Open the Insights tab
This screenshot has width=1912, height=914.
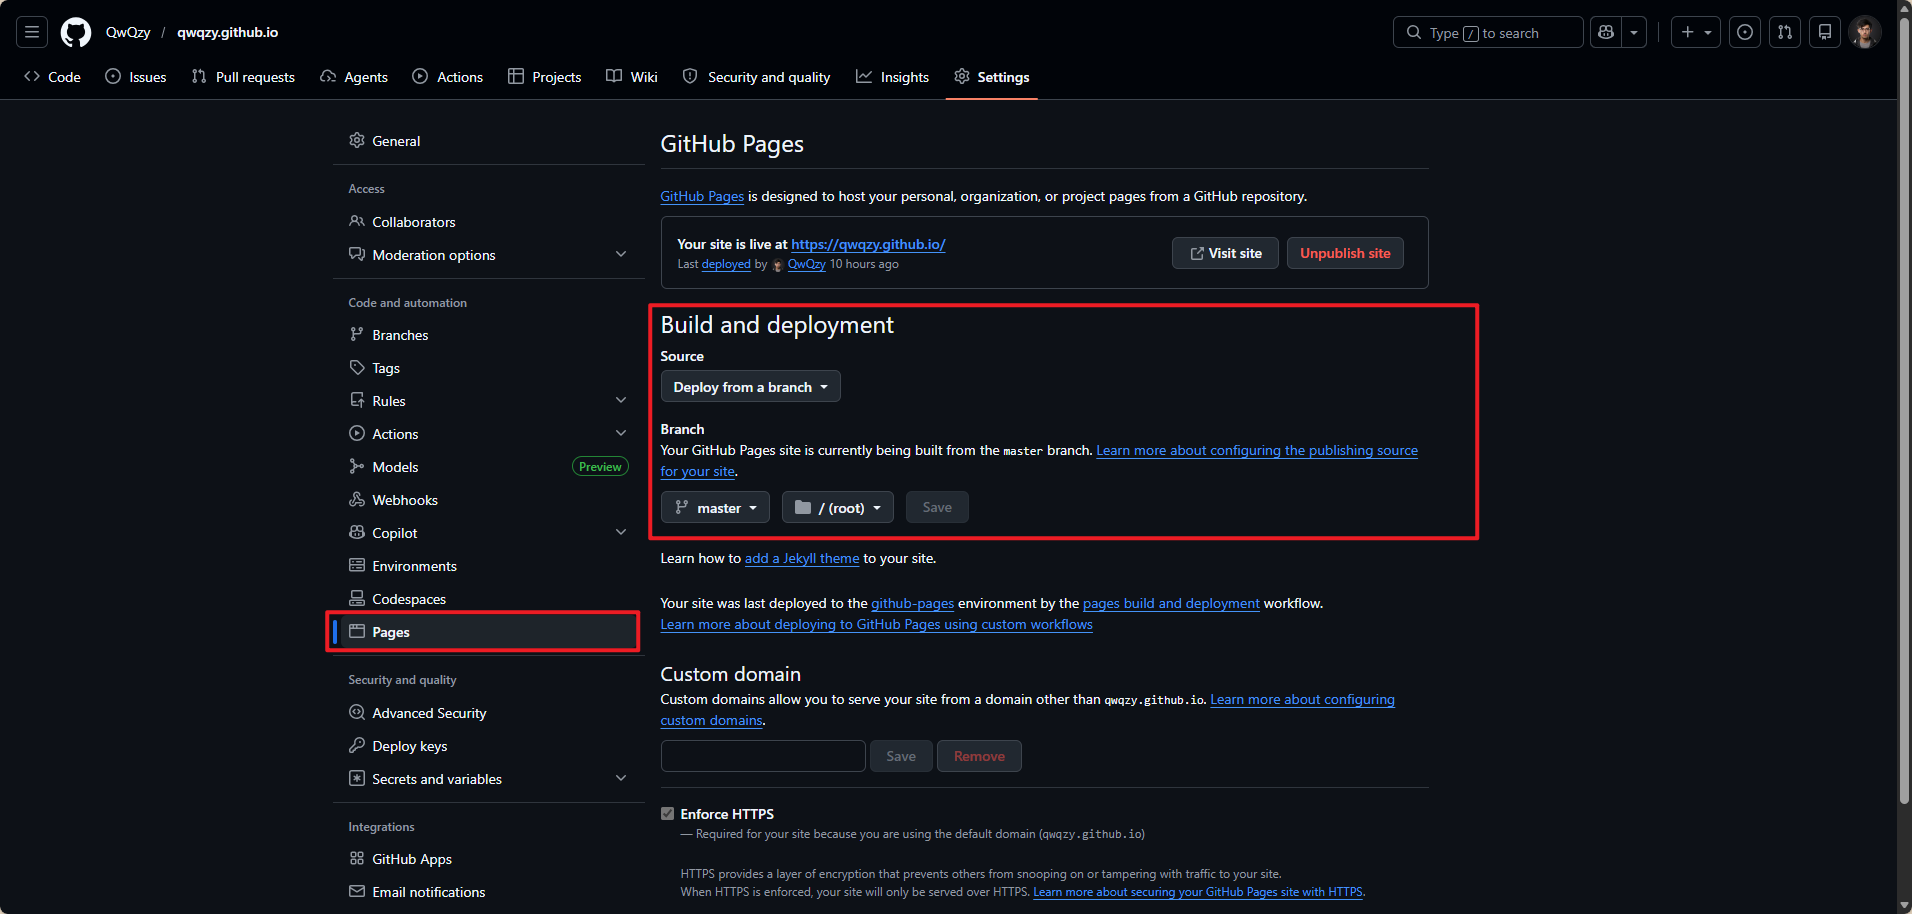(x=893, y=77)
